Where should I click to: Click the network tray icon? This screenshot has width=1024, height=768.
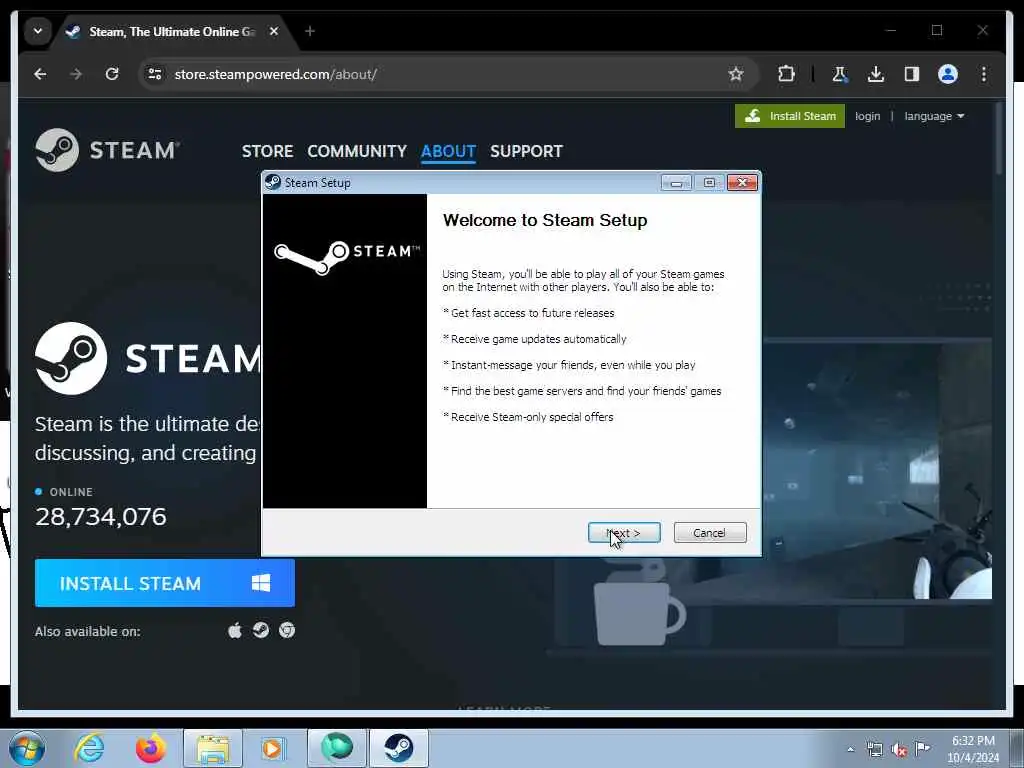874,750
